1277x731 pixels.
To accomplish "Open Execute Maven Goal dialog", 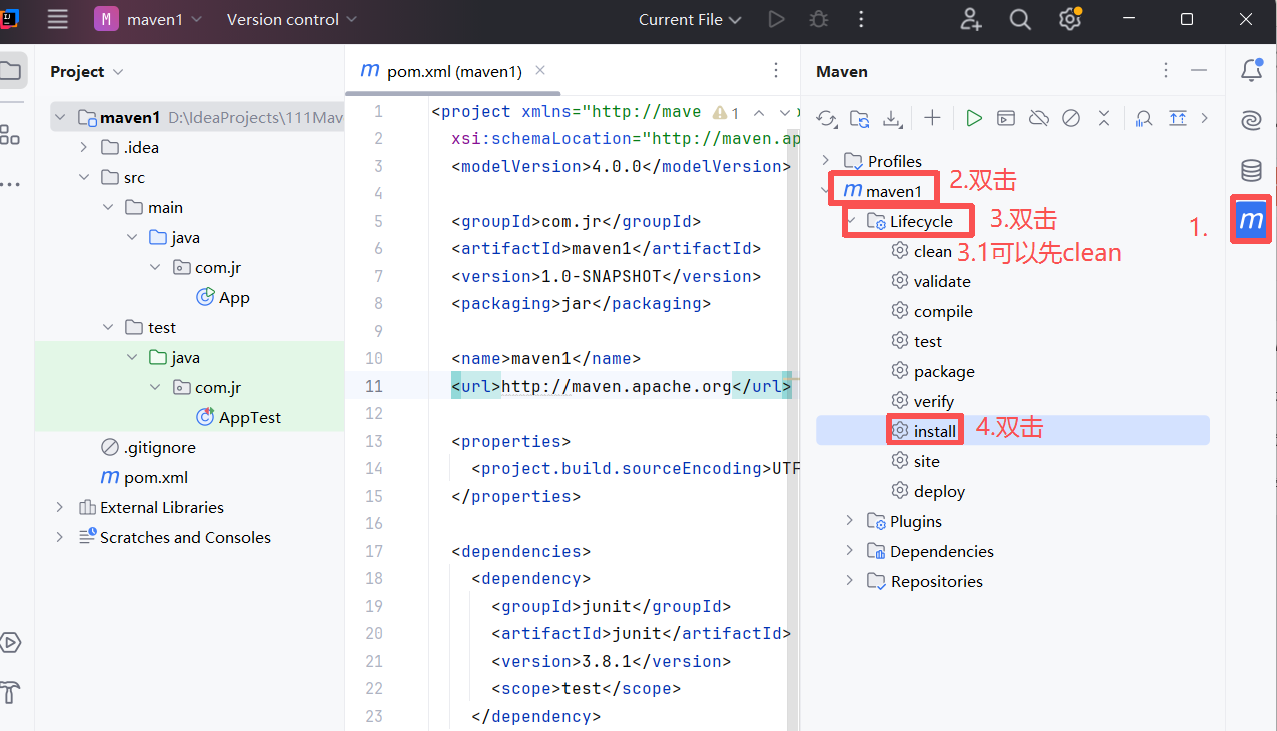I will (1006, 118).
